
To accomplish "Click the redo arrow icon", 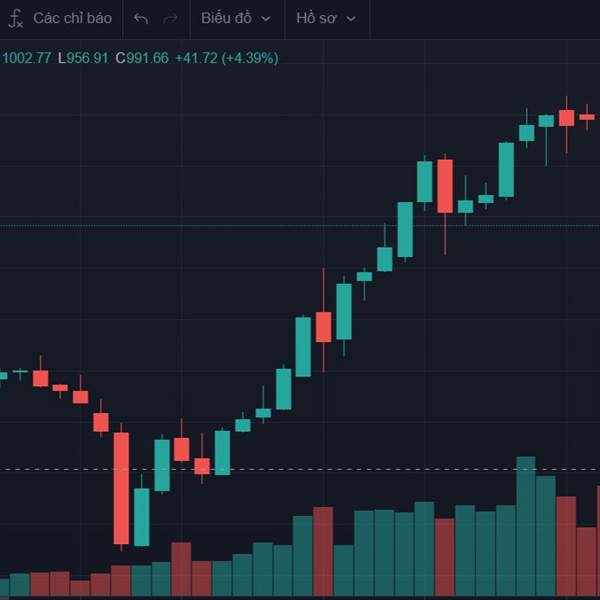I will (x=170, y=18).
